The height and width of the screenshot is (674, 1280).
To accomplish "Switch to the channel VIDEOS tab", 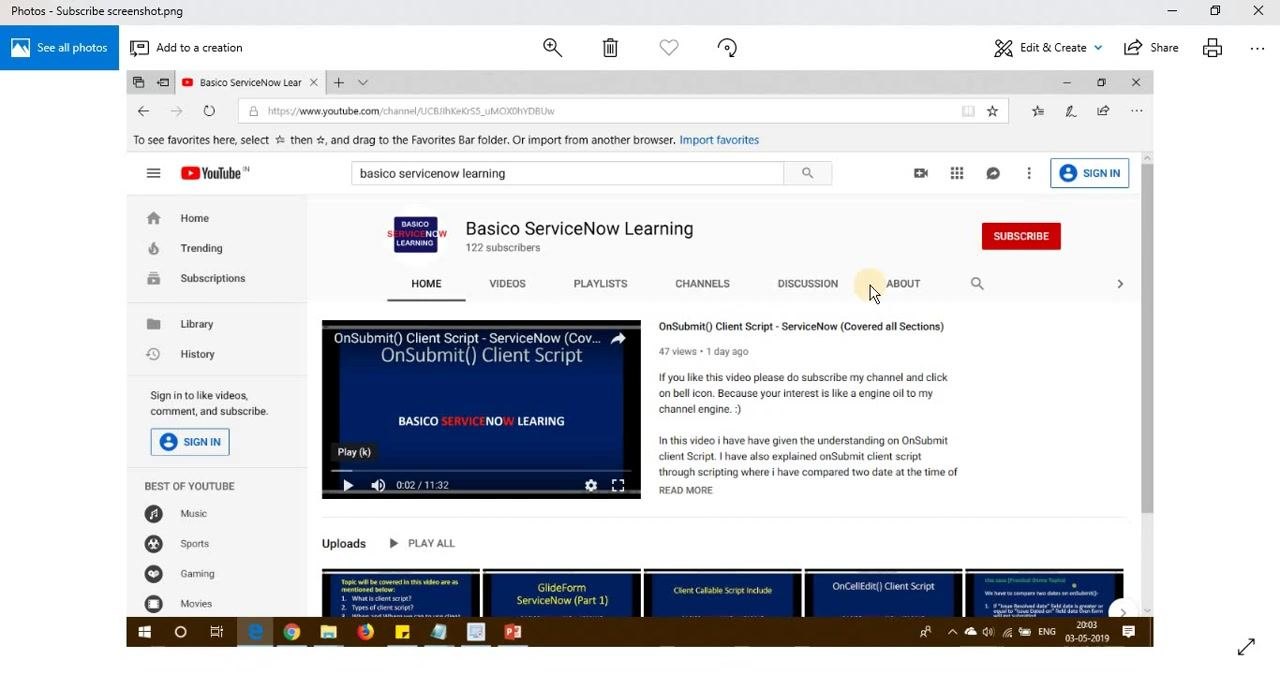I will [507, 284].
